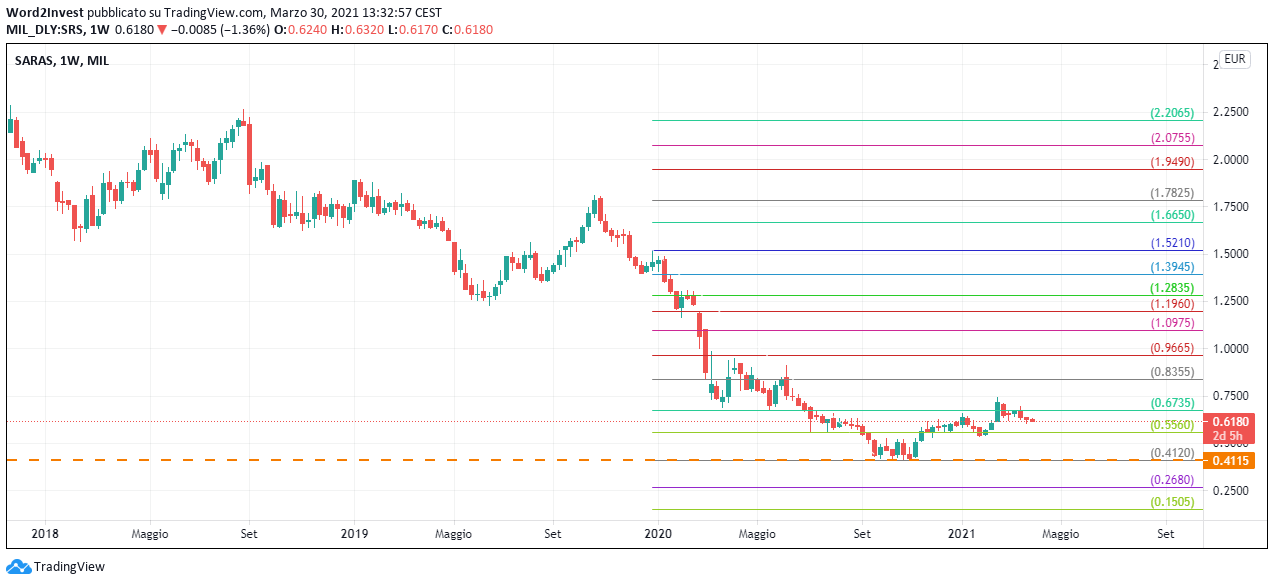Click the (1.6650) level label
The width and height of the screenshot is (1274, 585).
point(1173,216)
